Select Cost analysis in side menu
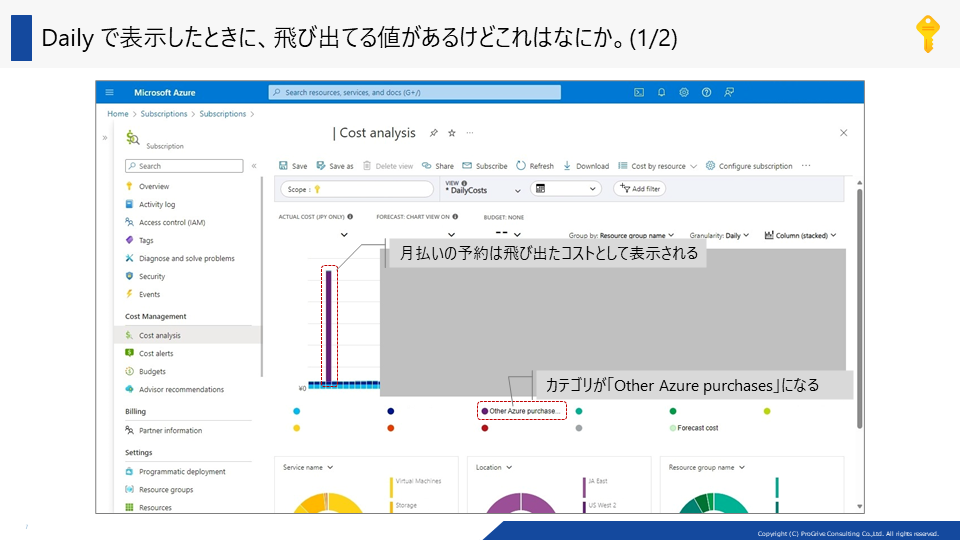Screen dimensions: 960x540 (187, 335)
